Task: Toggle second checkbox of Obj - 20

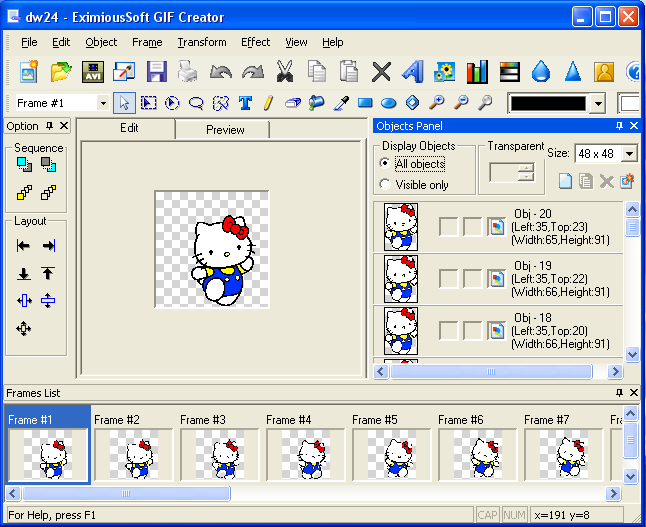Action: 473,227
